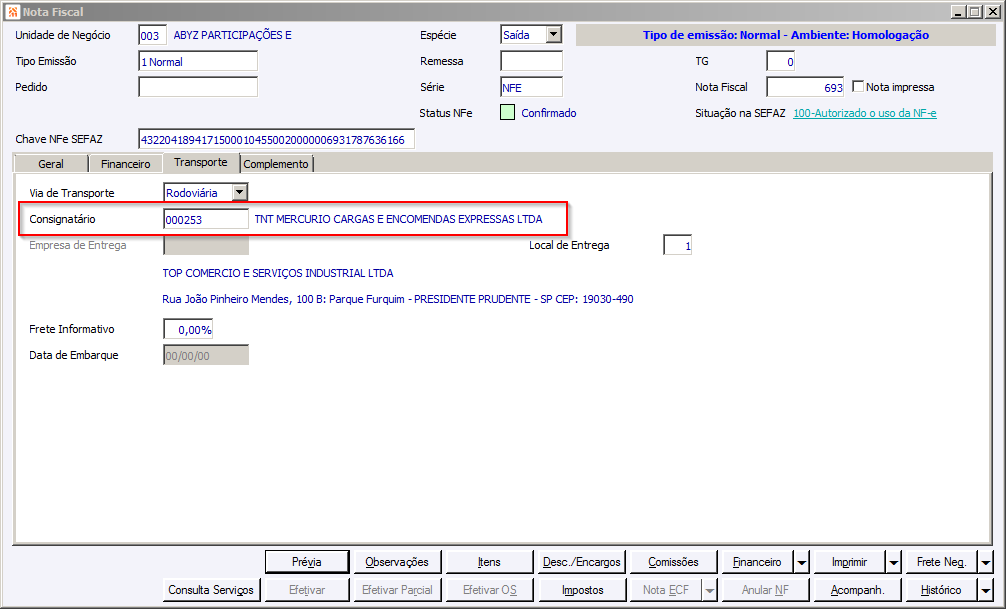This screenshot has height=609, width=1006.
Task: Open the Histórico dropdown arrow
Action: [x=985, y=590]
